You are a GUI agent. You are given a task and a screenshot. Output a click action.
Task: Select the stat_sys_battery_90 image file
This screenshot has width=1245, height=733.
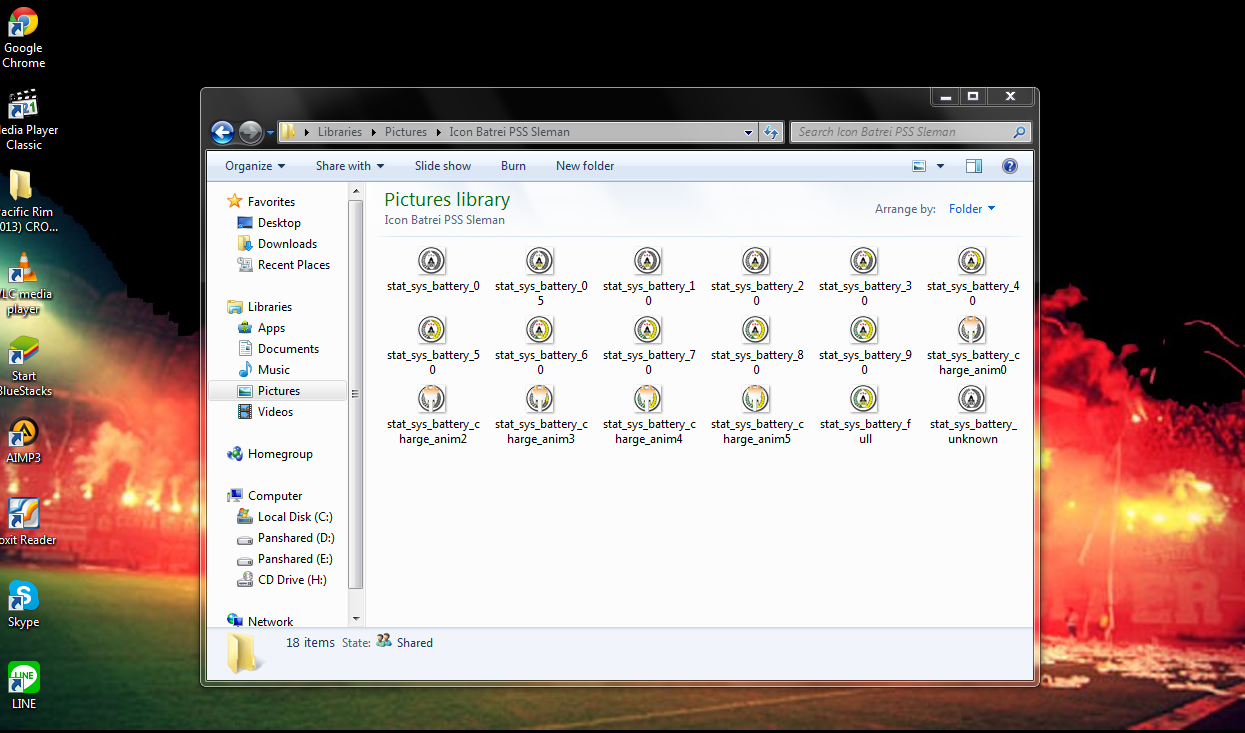pyautogui.click(x=864, y=346)
